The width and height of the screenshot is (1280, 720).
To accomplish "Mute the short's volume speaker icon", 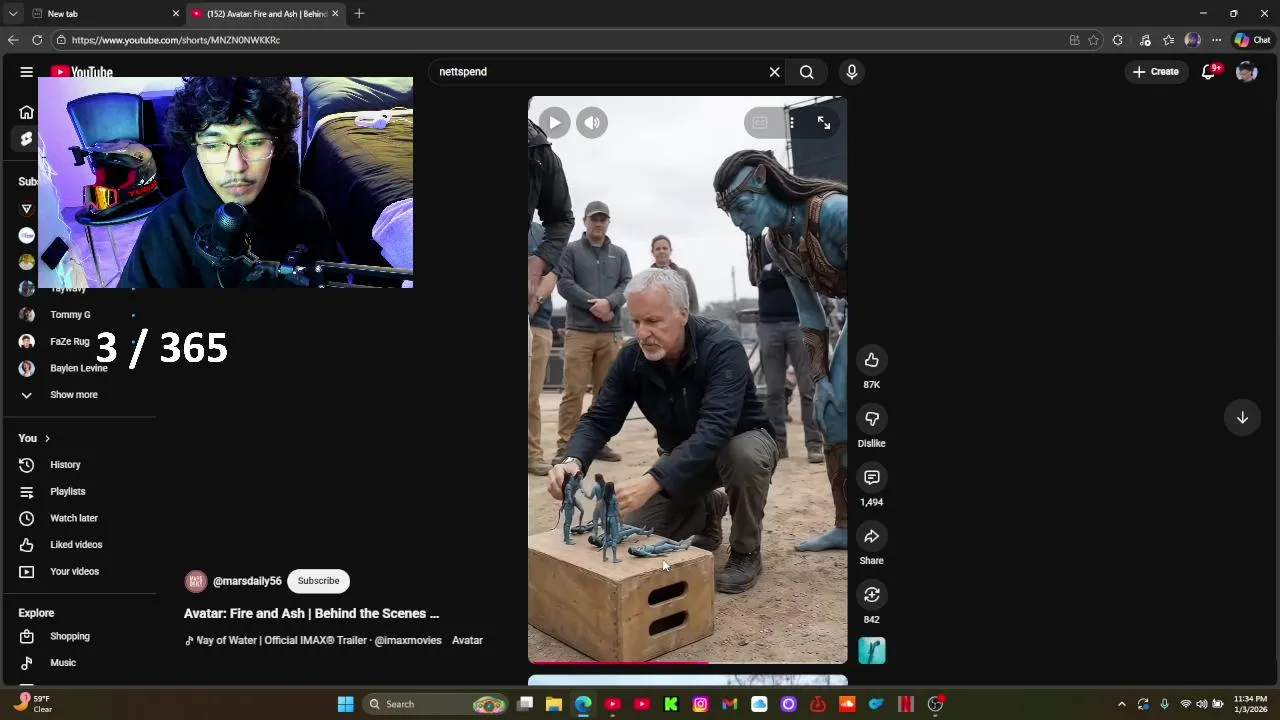I will 592,123.
